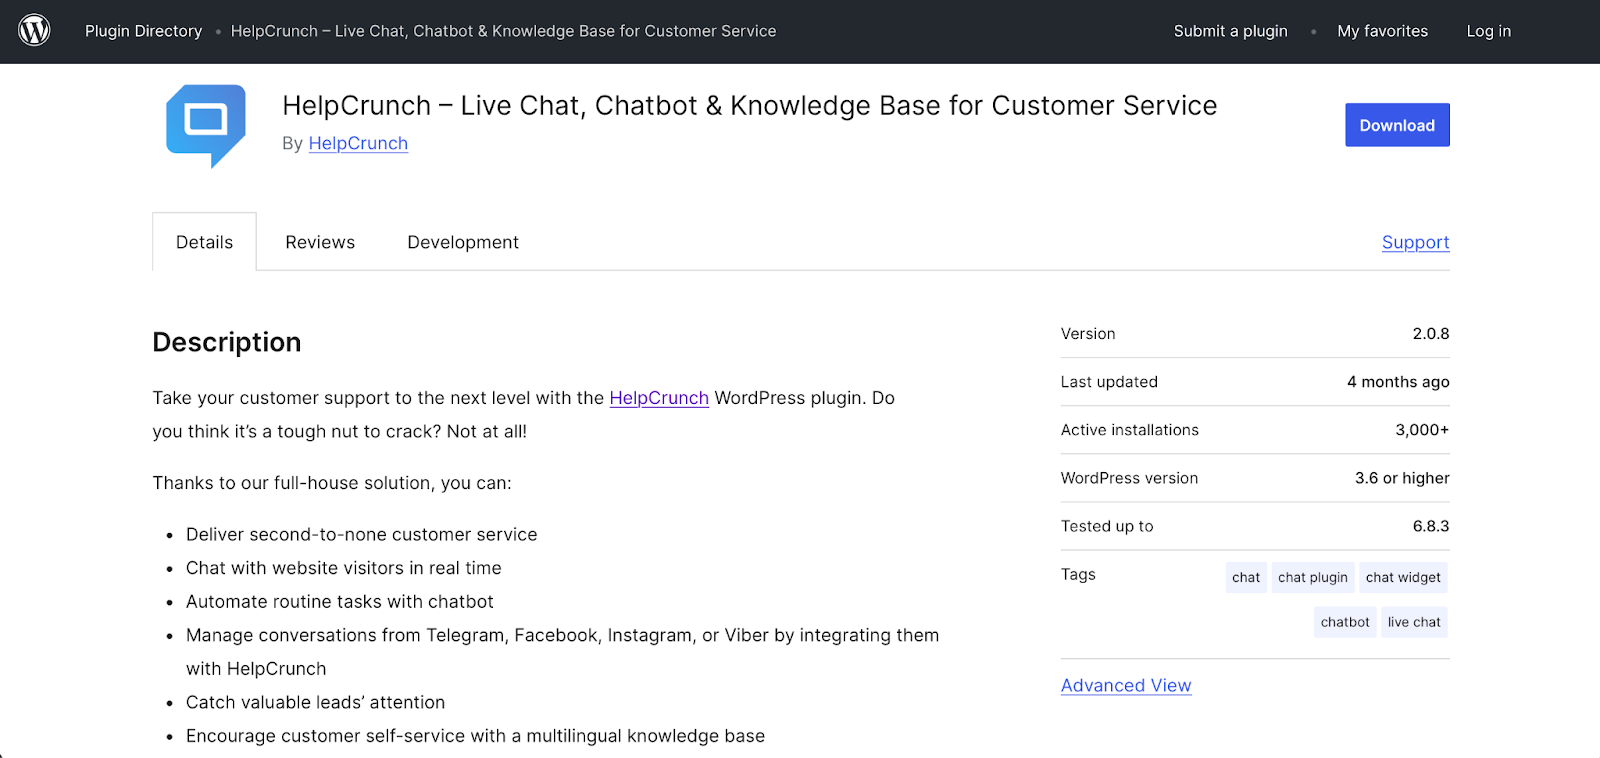This screenshot has height=758, width=1600.
Task: Click 'Chat with website visitors' bullet
Action: [344, 568]
